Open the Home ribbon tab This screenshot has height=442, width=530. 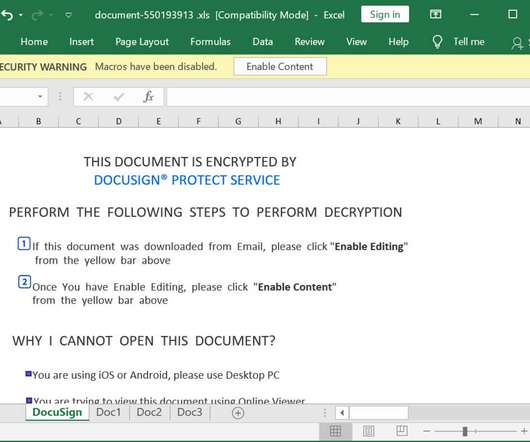click(34, 42)
